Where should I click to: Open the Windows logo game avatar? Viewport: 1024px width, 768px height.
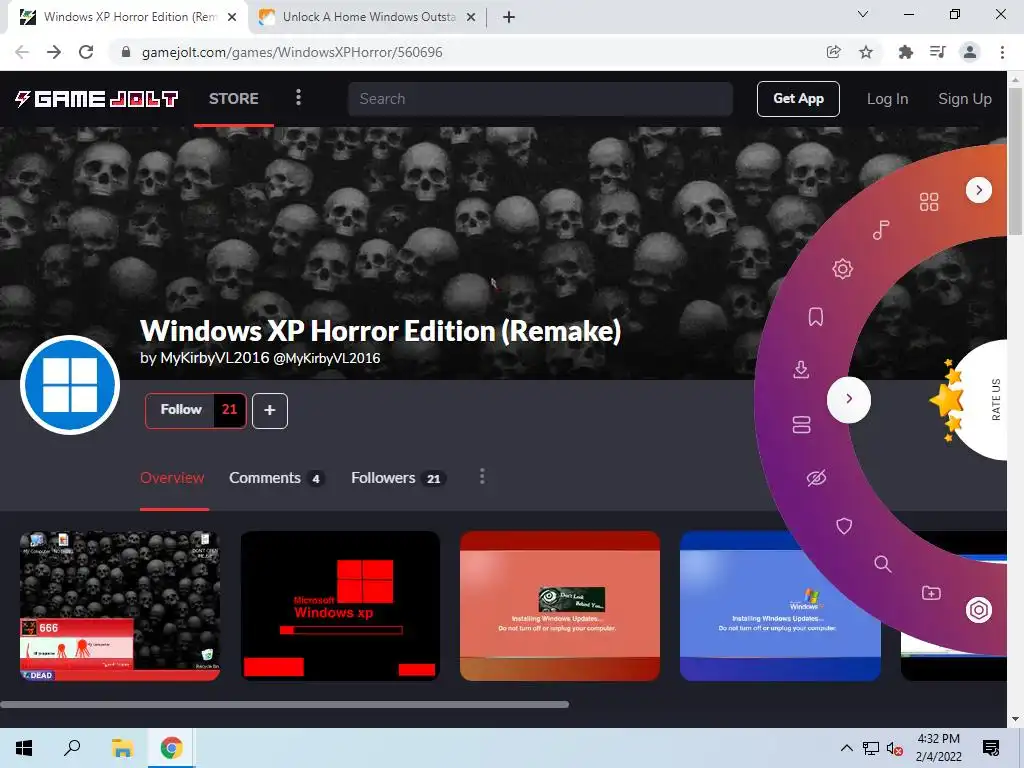click(x=70, y=385)
